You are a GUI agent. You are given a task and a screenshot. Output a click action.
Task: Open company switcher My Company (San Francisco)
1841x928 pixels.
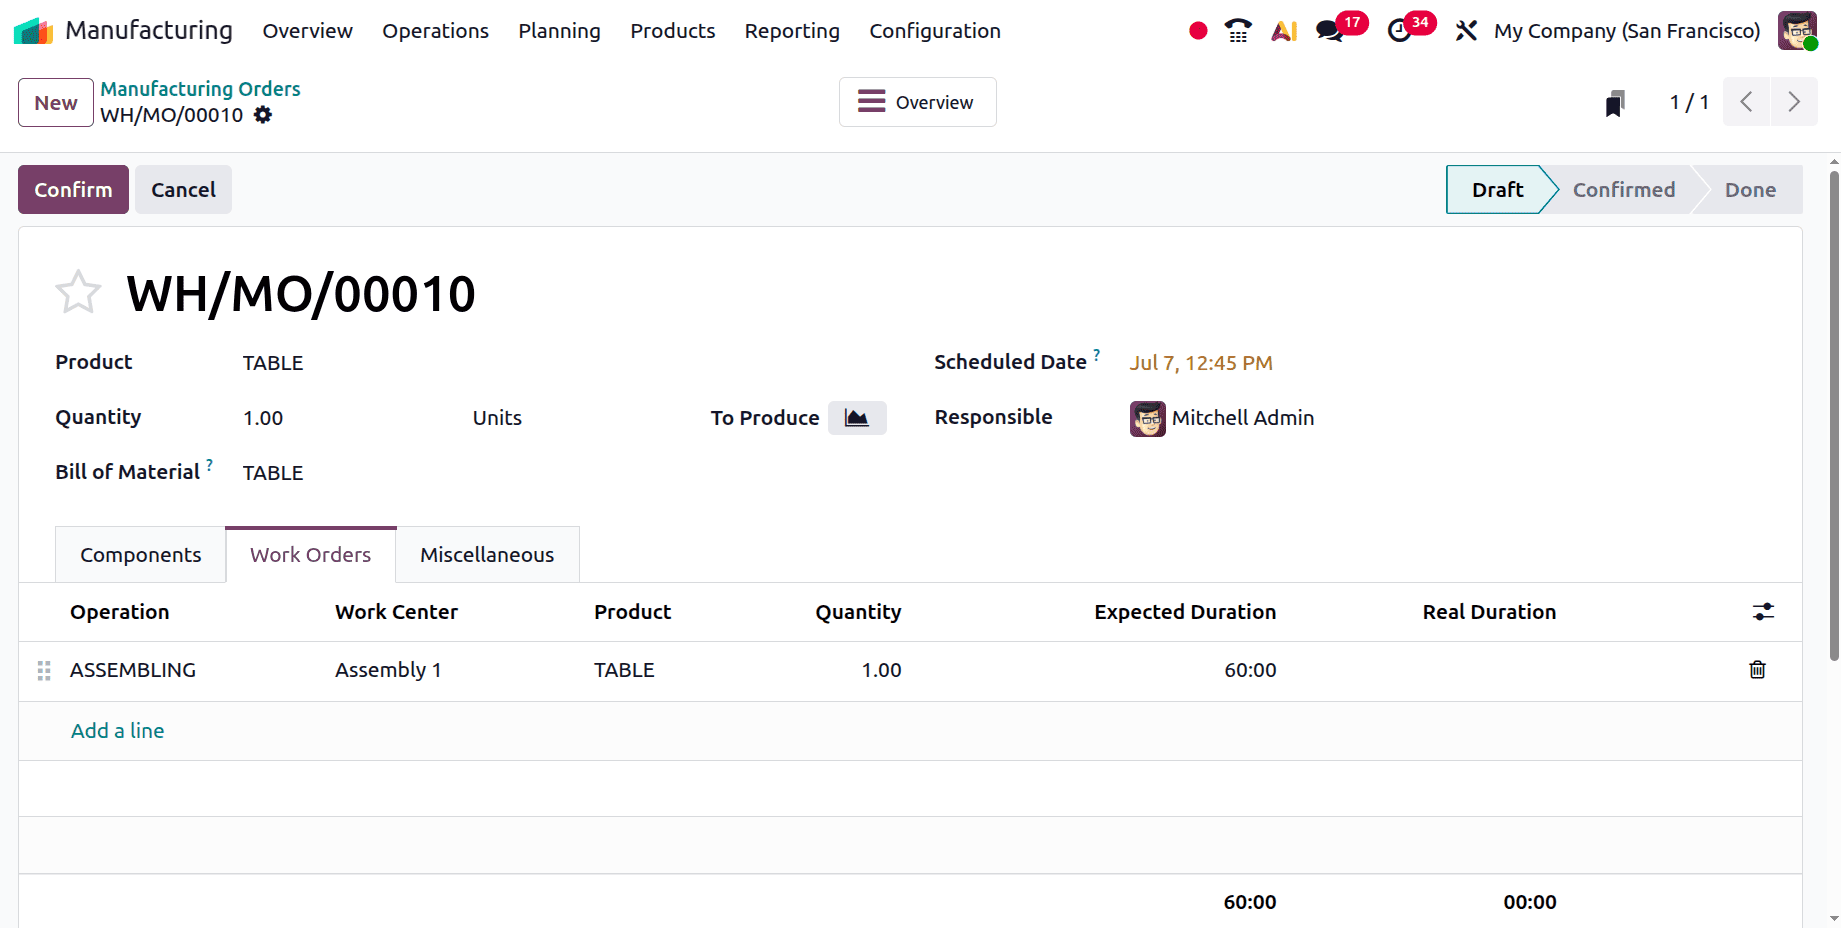click(1627, 31)
